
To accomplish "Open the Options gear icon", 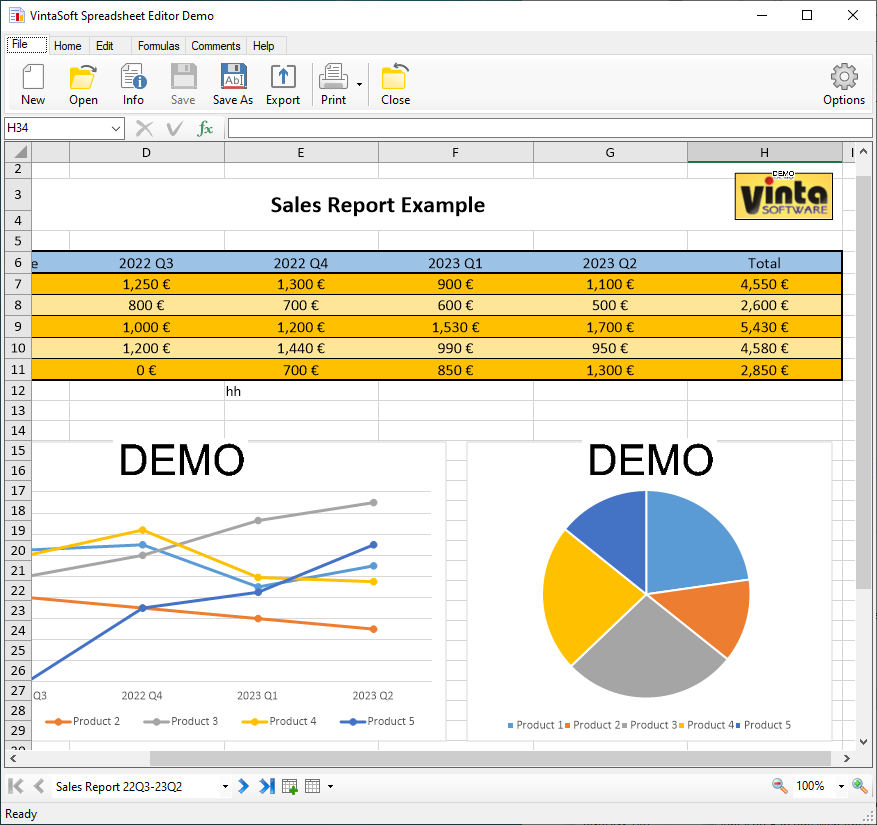I will 844,83.
